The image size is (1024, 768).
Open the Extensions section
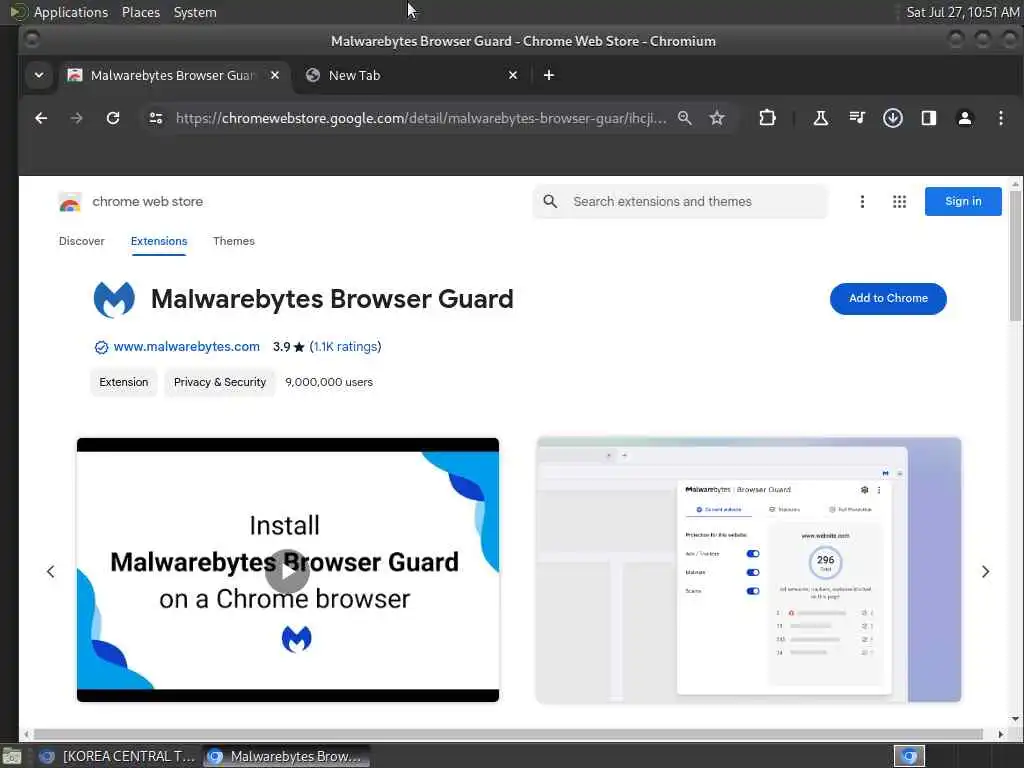[x=159, y=241]
